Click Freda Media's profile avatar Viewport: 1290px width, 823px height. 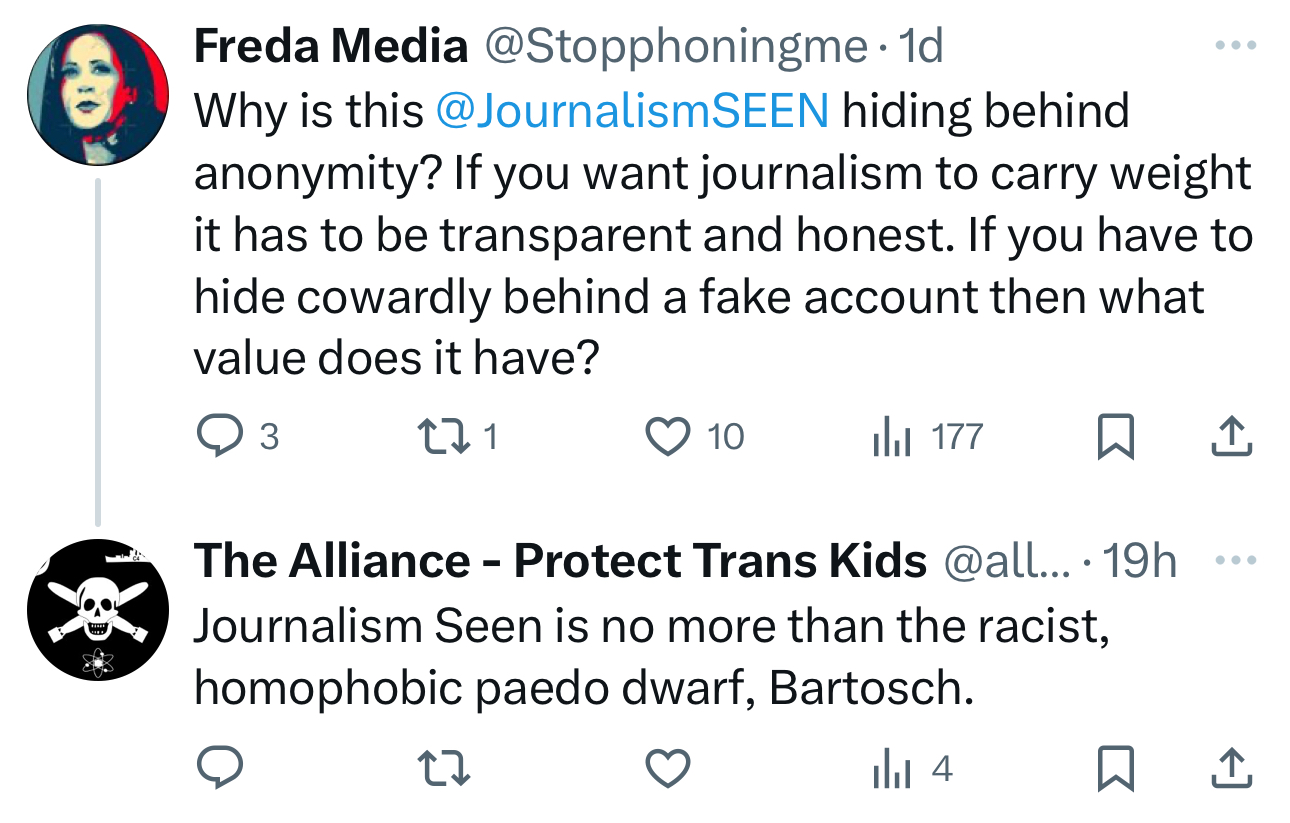click(x=98, y=95)
